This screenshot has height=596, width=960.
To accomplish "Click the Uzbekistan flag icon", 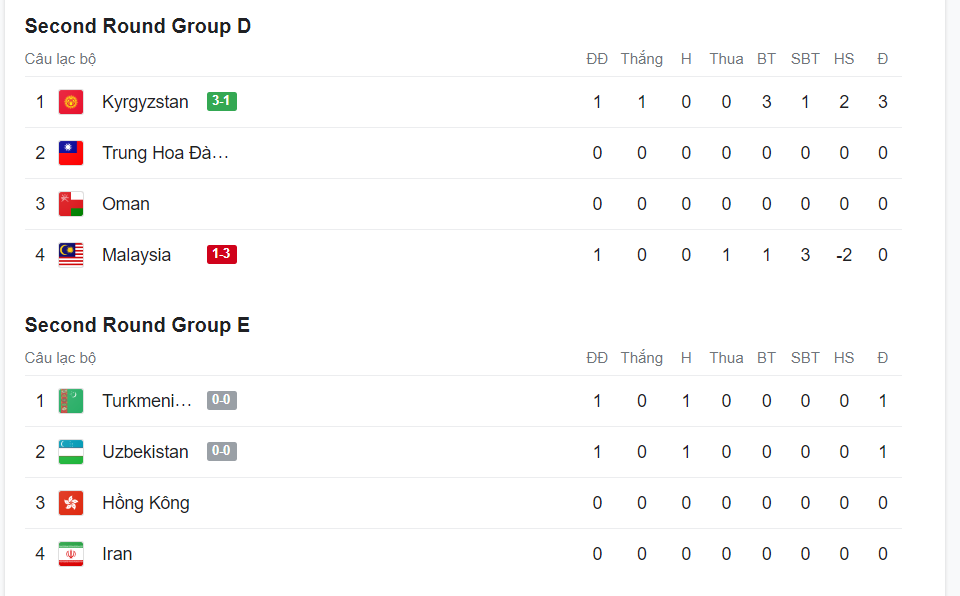I will coord(71,452).
